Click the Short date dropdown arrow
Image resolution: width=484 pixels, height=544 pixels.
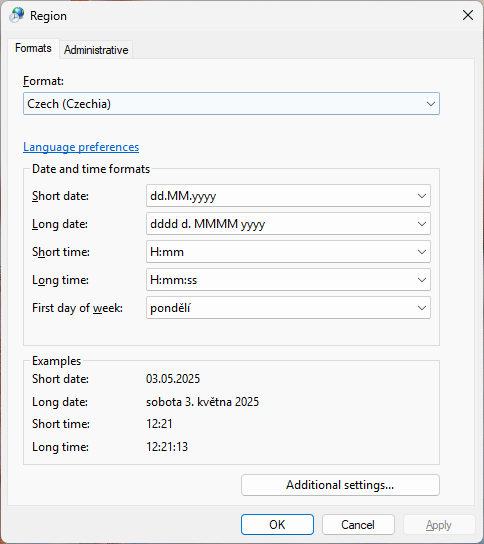tap(422, 196)
